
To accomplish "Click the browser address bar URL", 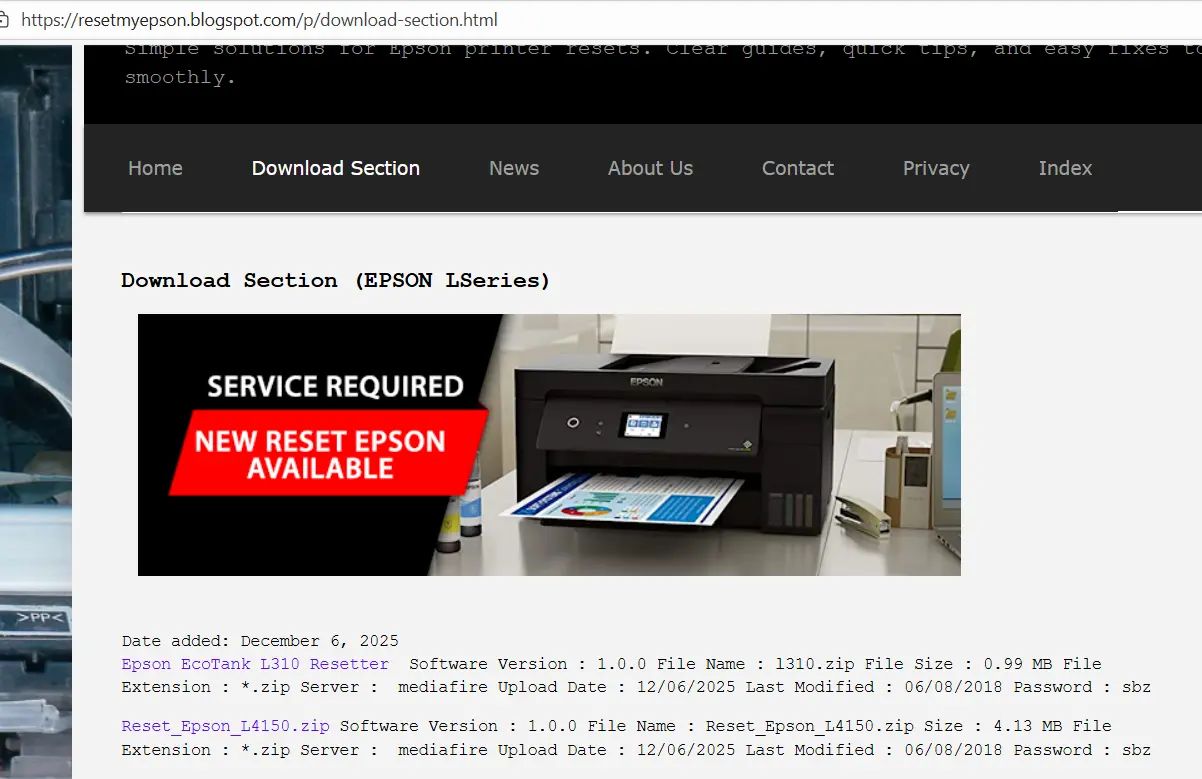I will (259, 20).
